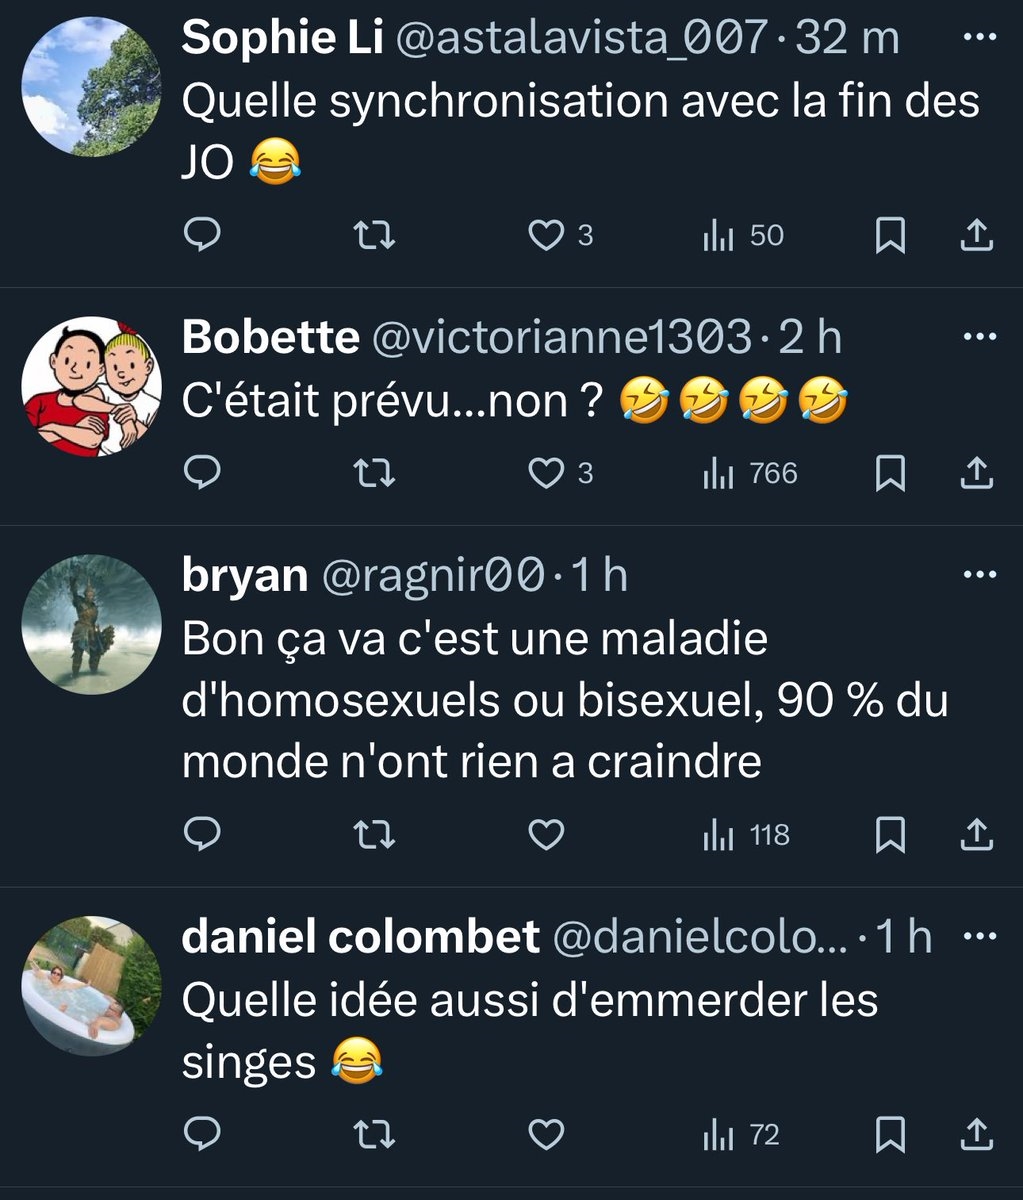
Task: Reply to bryan's tweet
Action: [204, 835]
